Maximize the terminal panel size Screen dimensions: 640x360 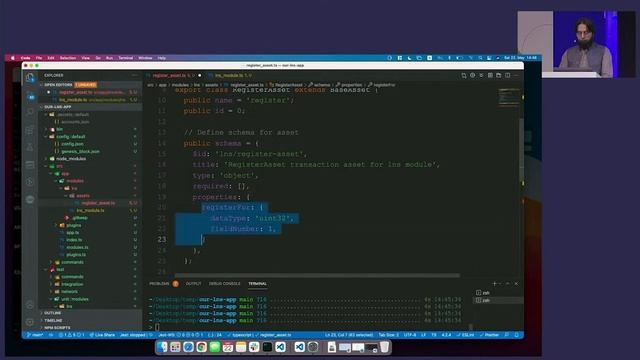pos(508,283)
